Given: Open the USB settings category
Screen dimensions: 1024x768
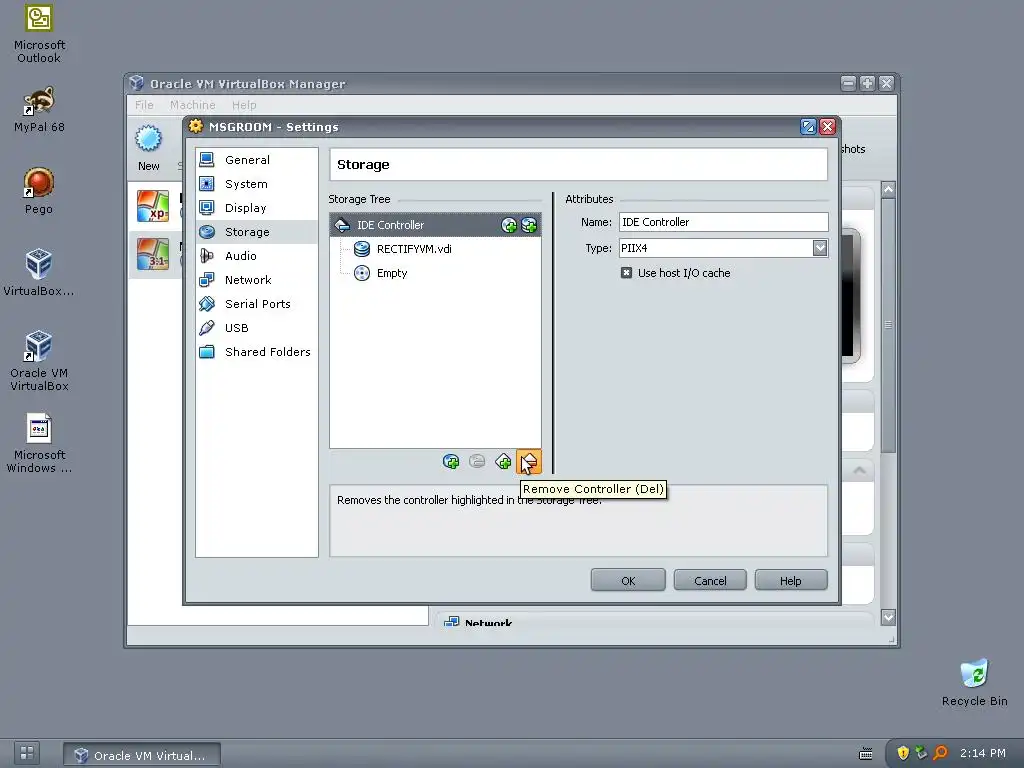Looking at the screenshot, I should [x=257, y=328].
